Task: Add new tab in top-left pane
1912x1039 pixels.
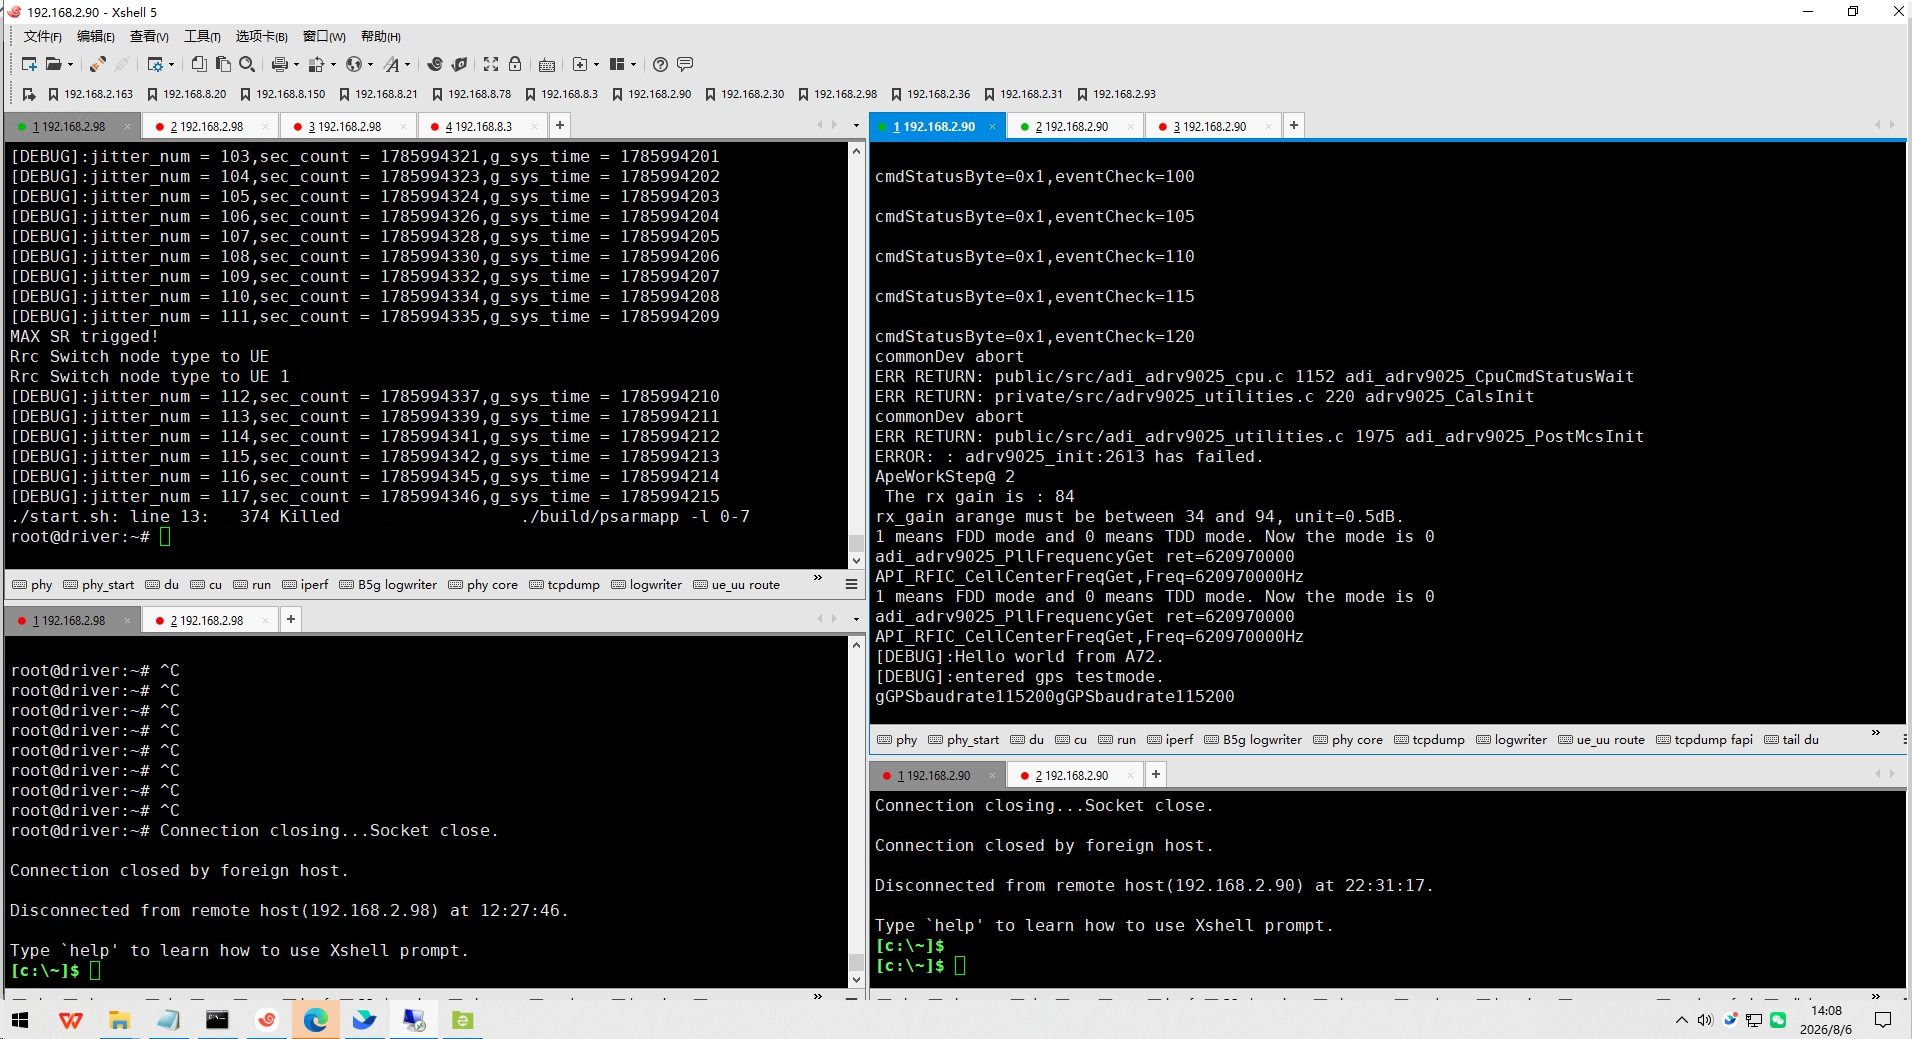Action: tap(560, 125)
